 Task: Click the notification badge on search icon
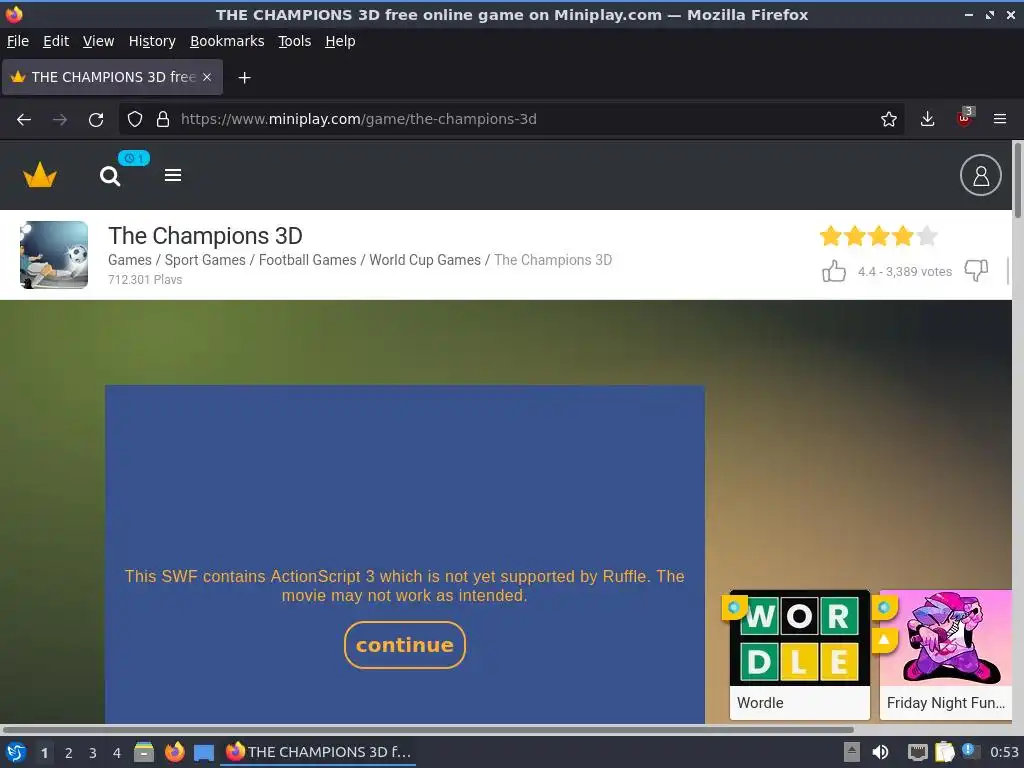[x=134, y=158]
